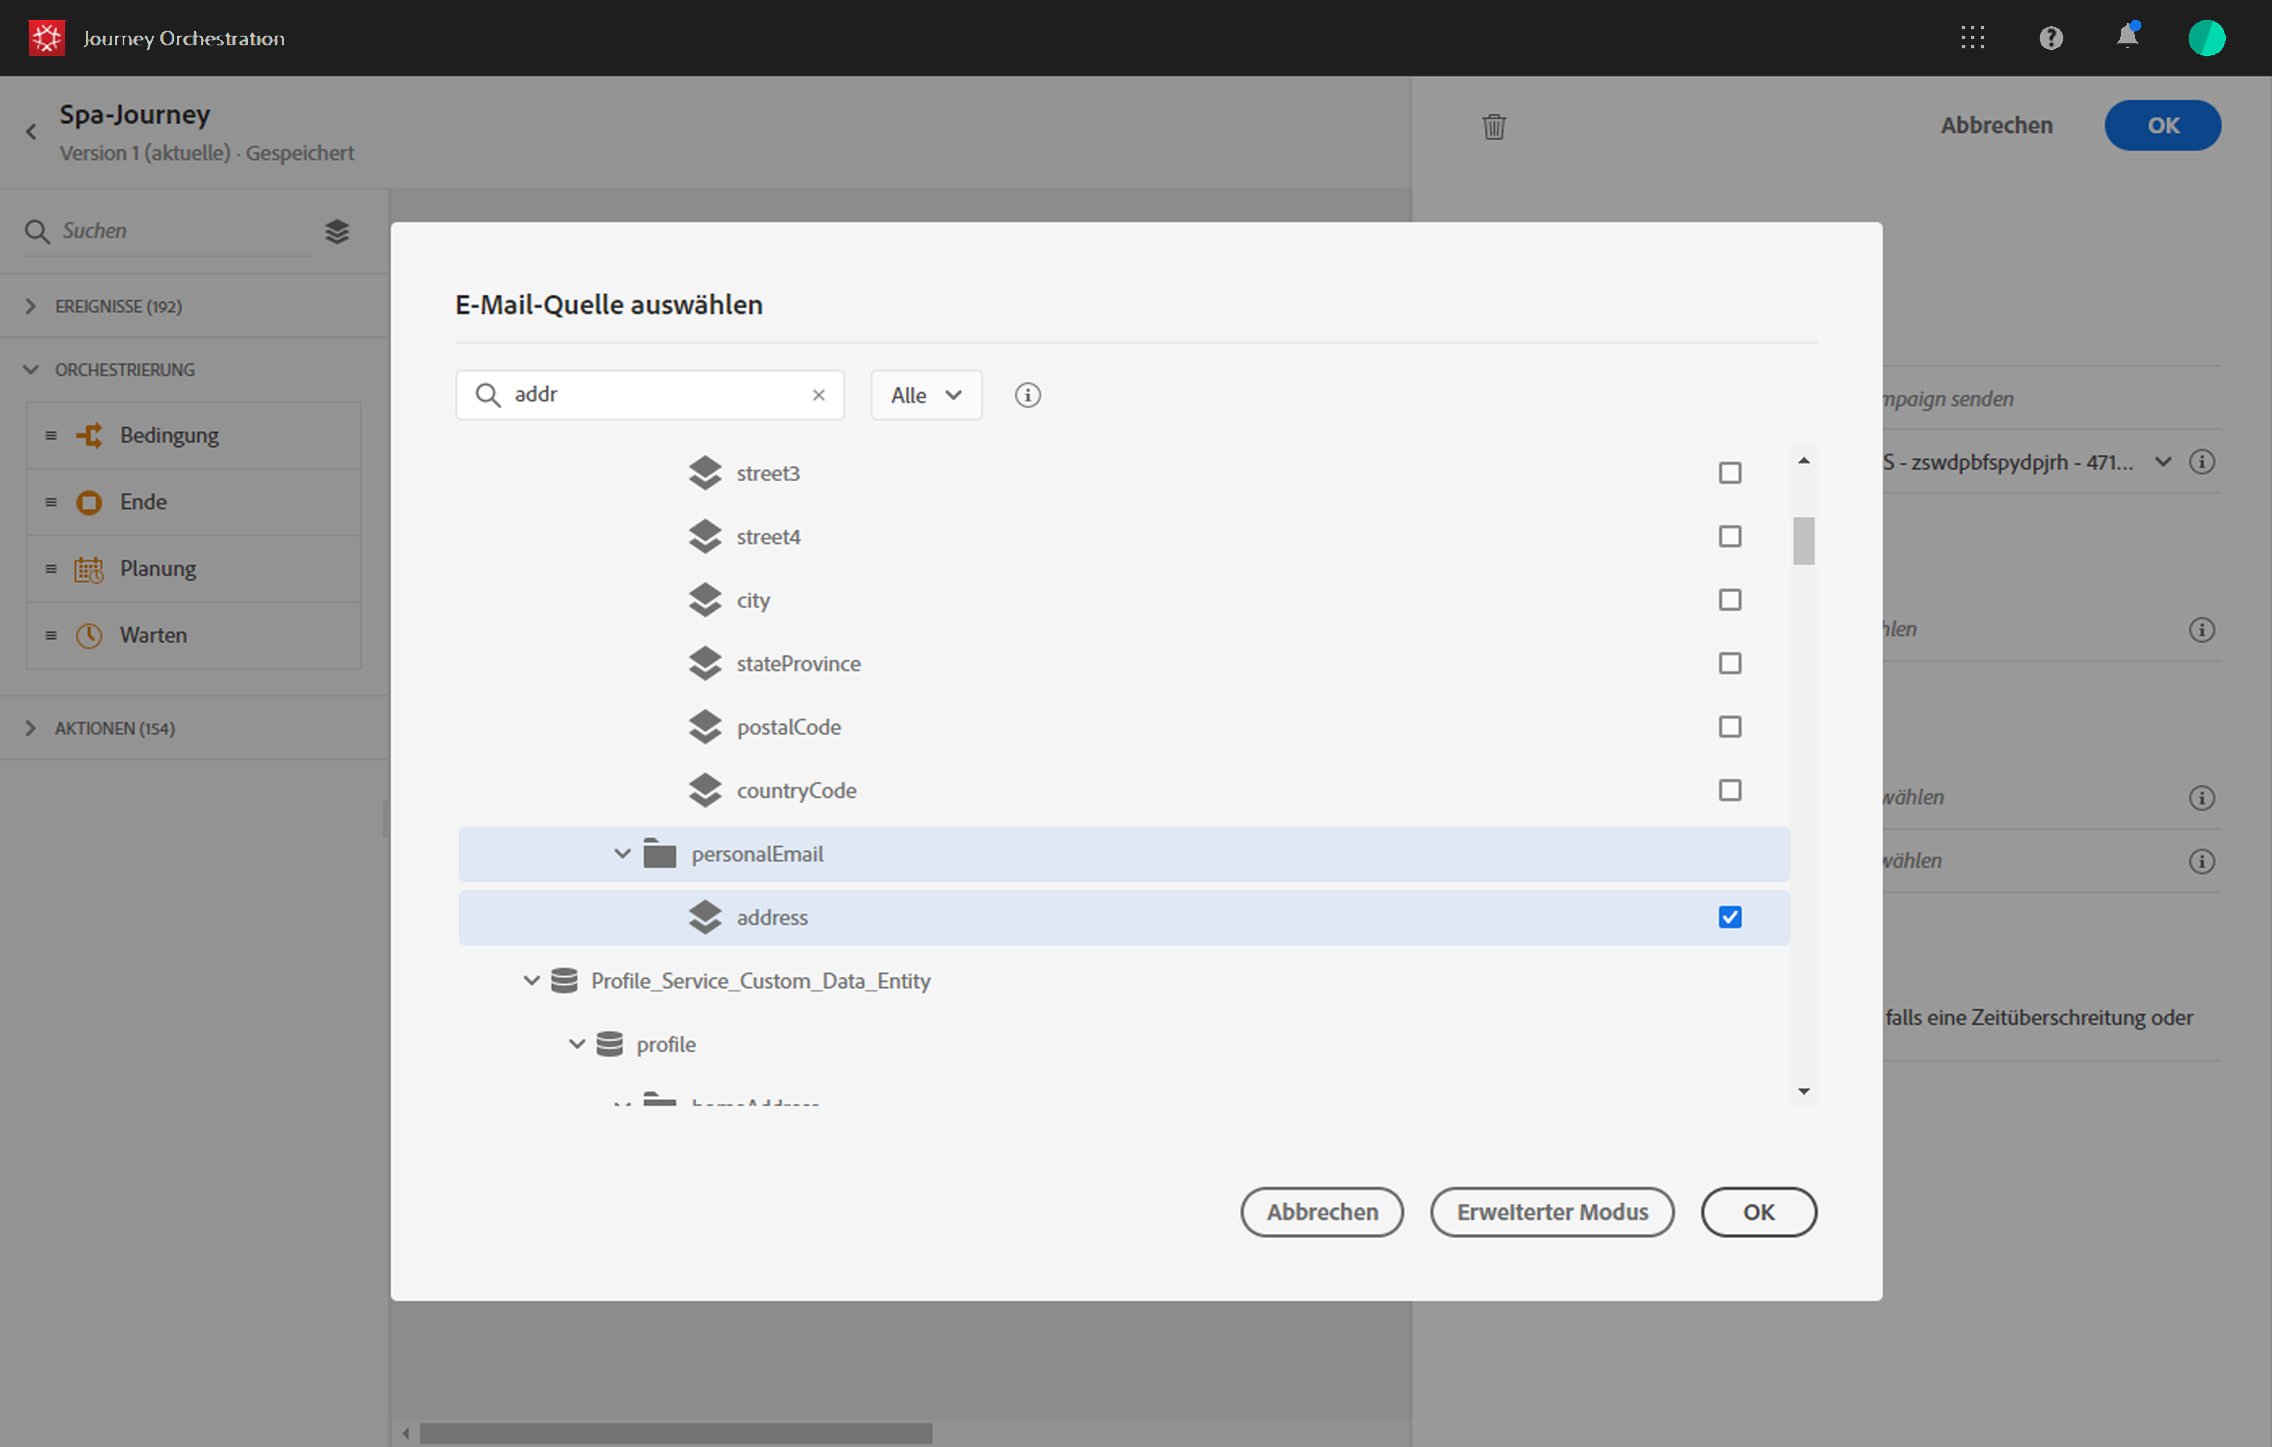Open the user profile avatar
The image size is (2272, 1447).
[x=2206, y=38]
